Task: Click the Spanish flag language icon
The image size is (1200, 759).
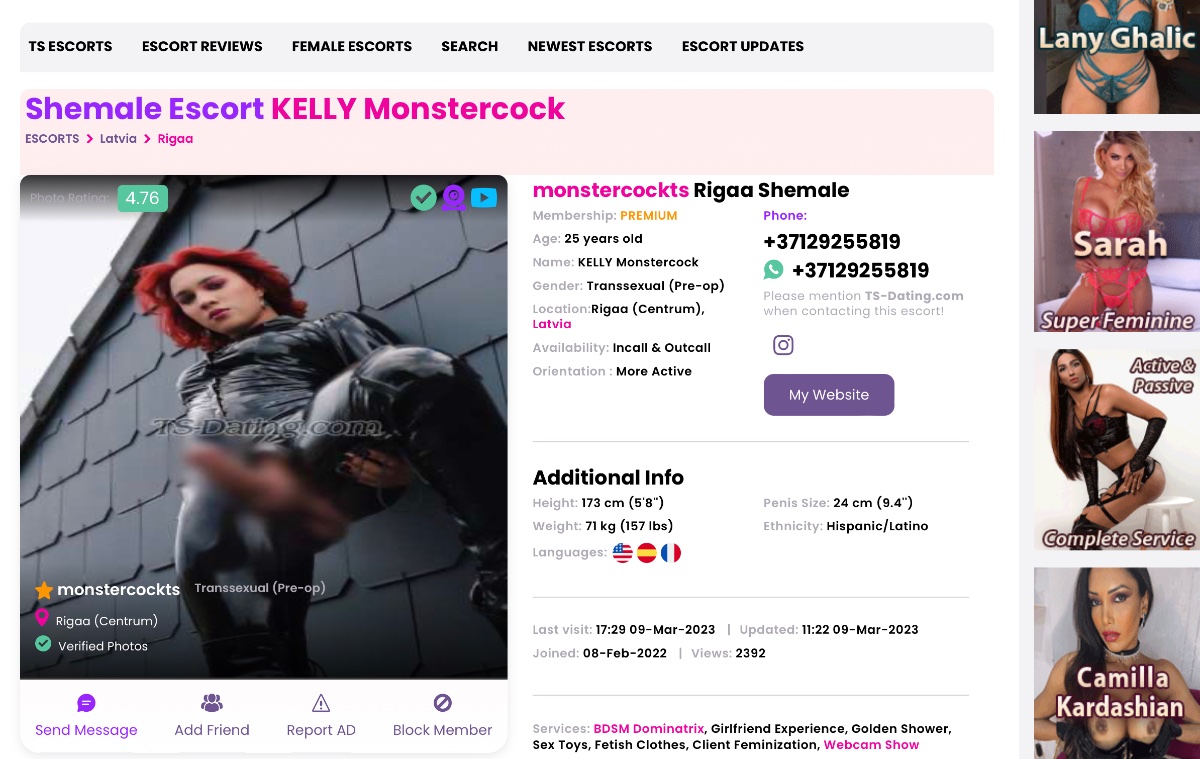Action: click(x=647, y=553)
